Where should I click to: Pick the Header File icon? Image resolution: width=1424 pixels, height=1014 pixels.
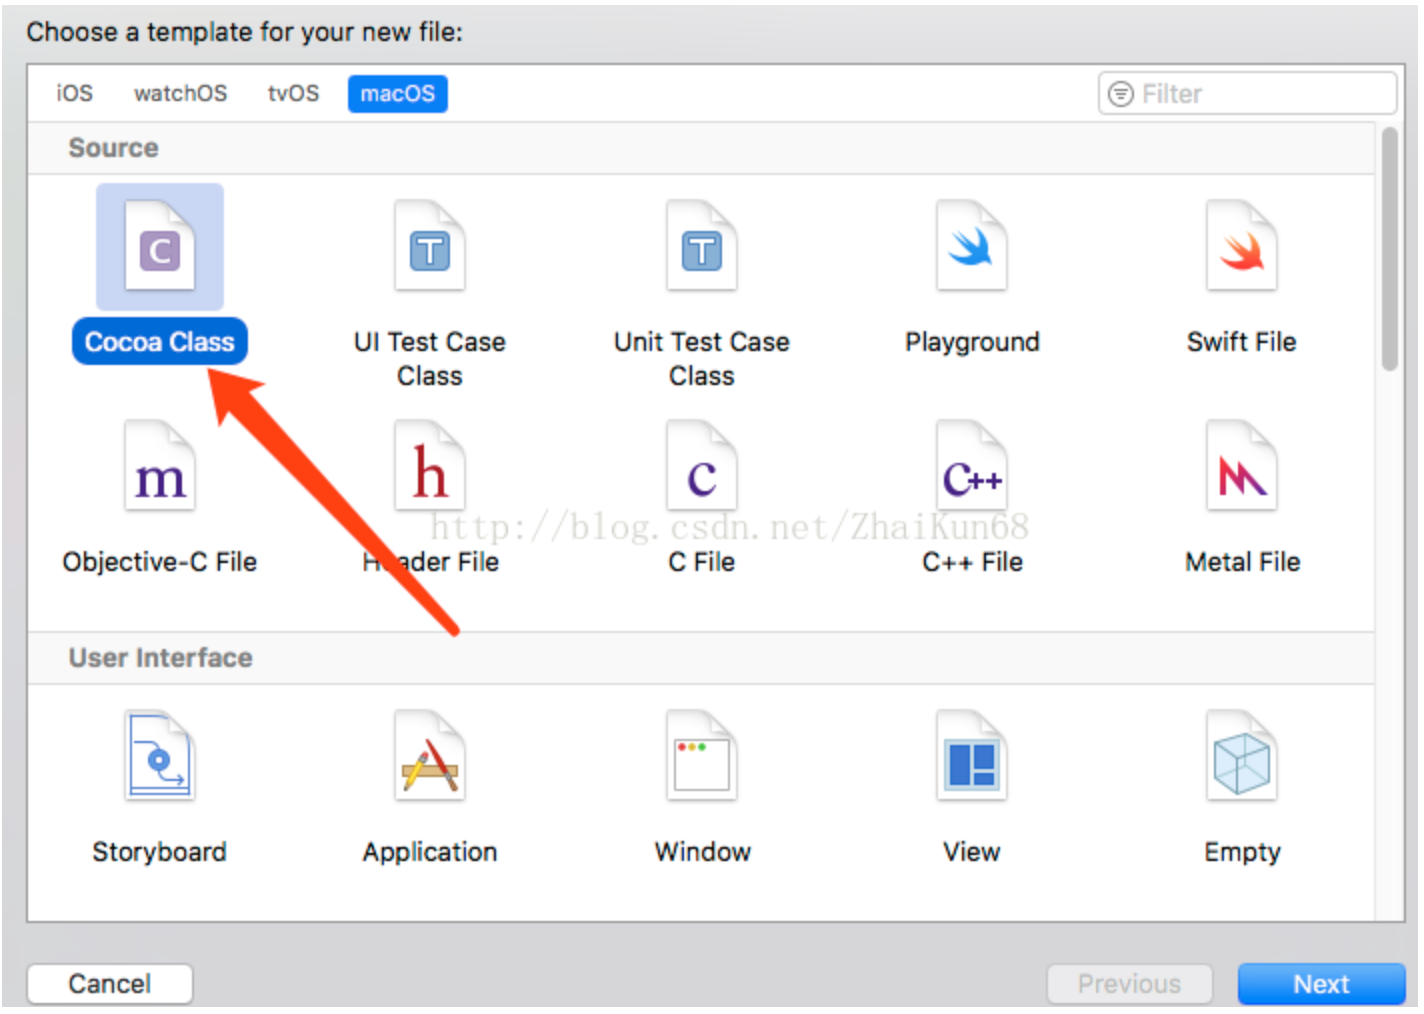click(x=430, y=467)
